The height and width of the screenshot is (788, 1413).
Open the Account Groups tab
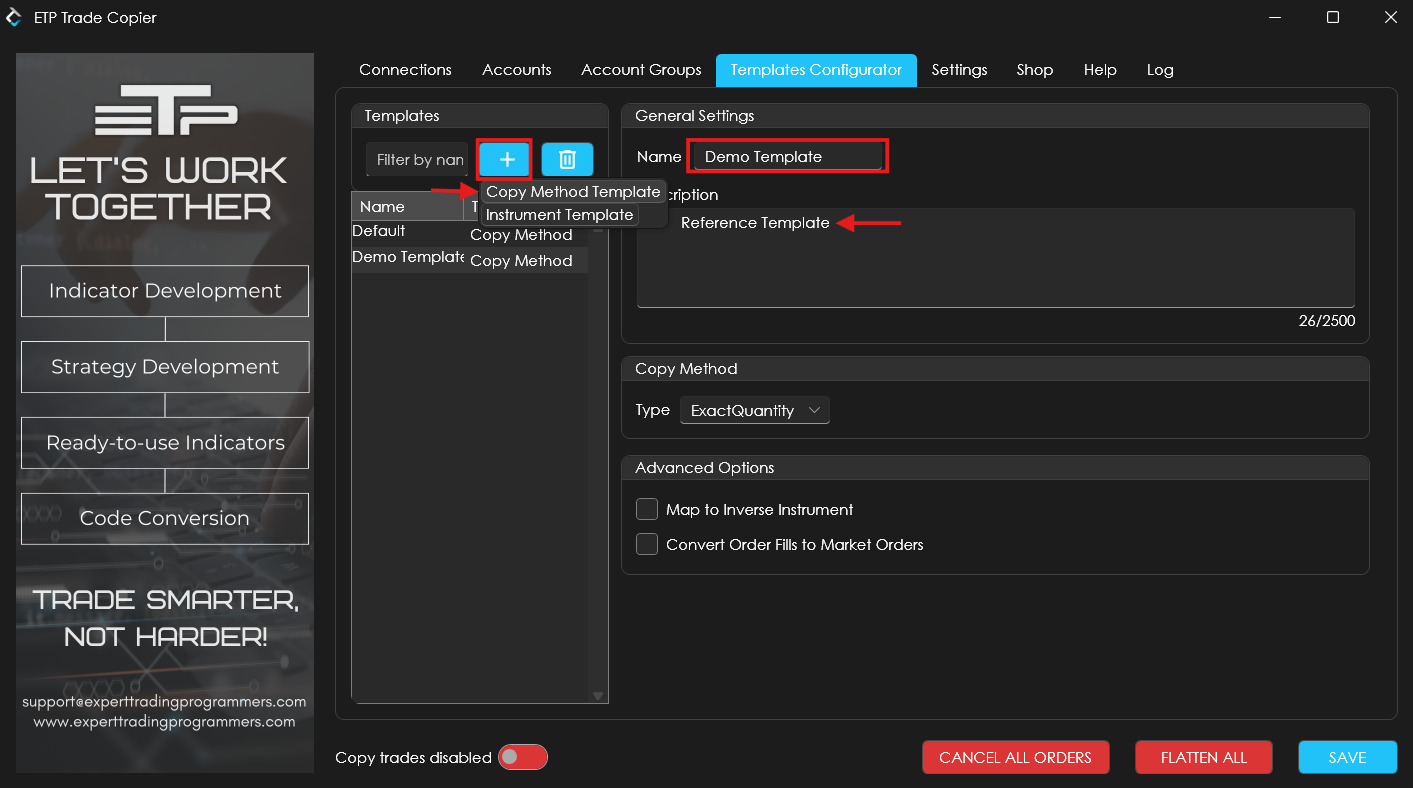(x=641, y=70)
